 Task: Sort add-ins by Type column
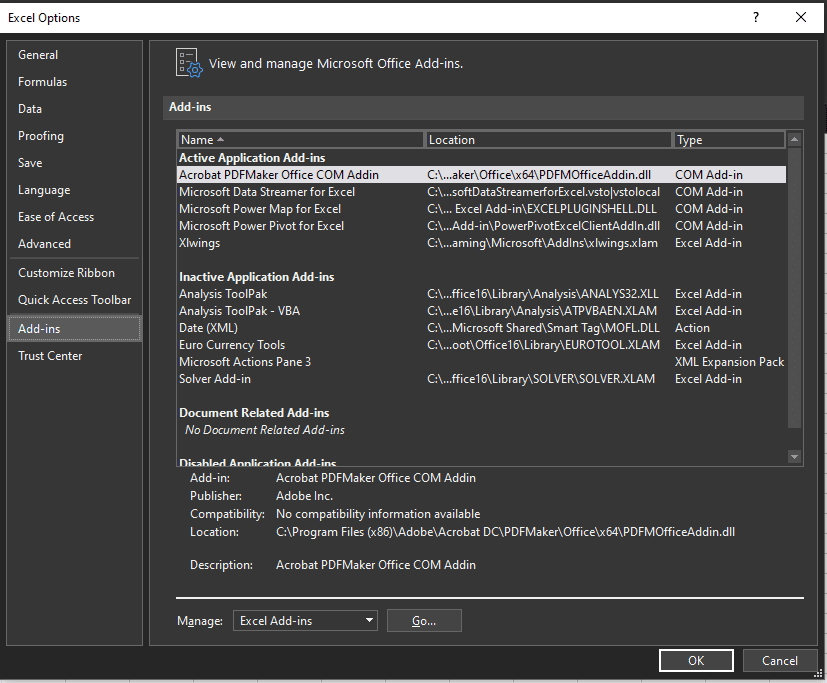click(x=728, y=140)
